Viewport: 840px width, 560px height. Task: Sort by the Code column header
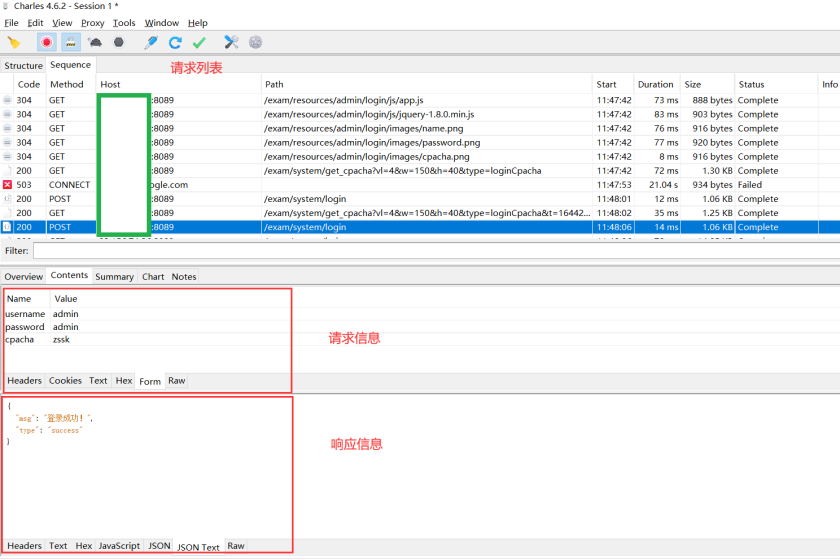[x=29, y=84]
